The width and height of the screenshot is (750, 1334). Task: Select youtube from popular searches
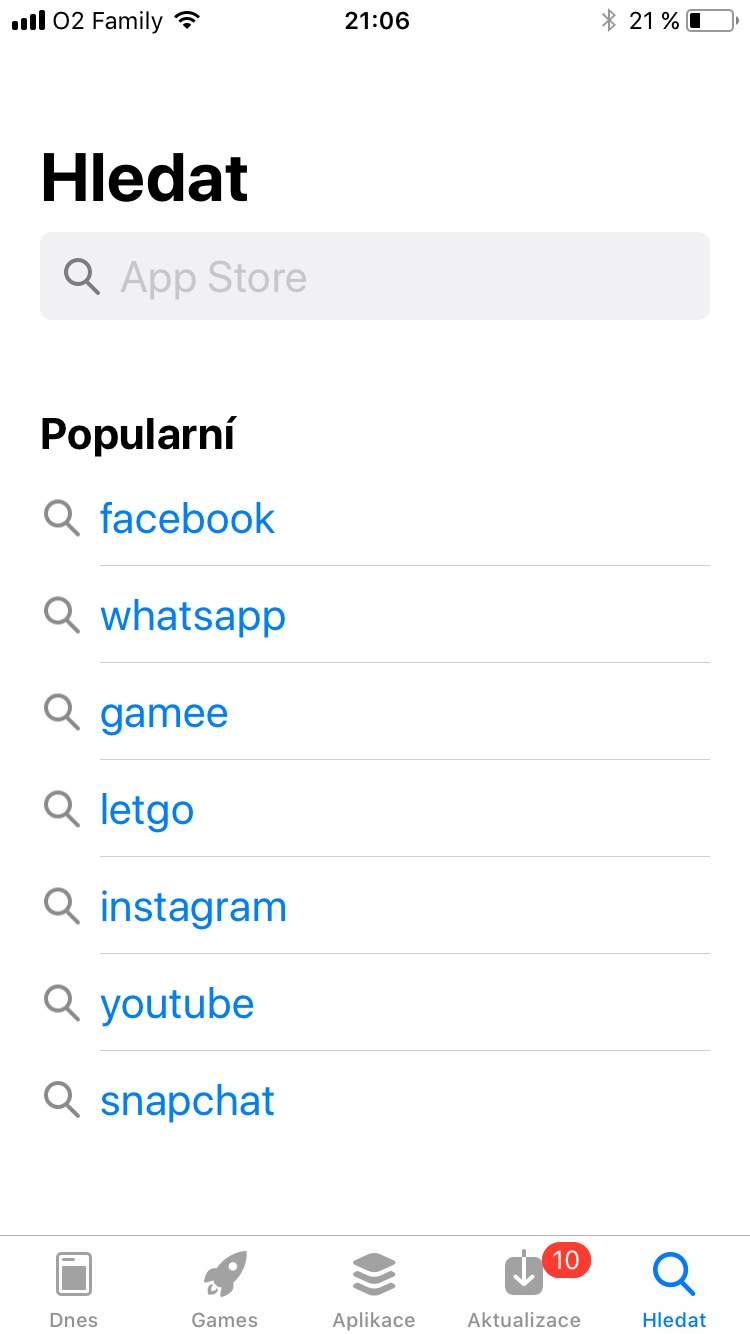(177, 1003)
